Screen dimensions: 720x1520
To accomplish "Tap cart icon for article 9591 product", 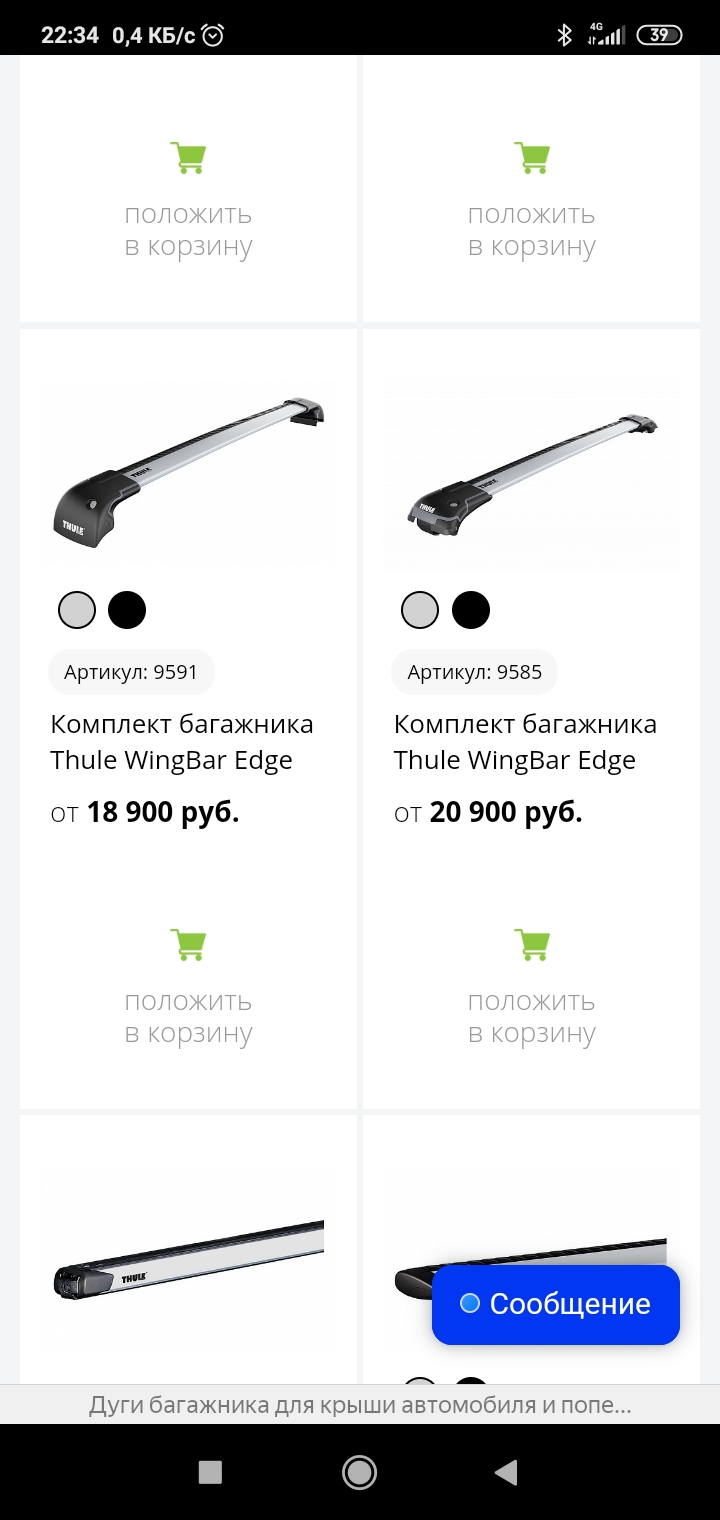I will (188, 944).
